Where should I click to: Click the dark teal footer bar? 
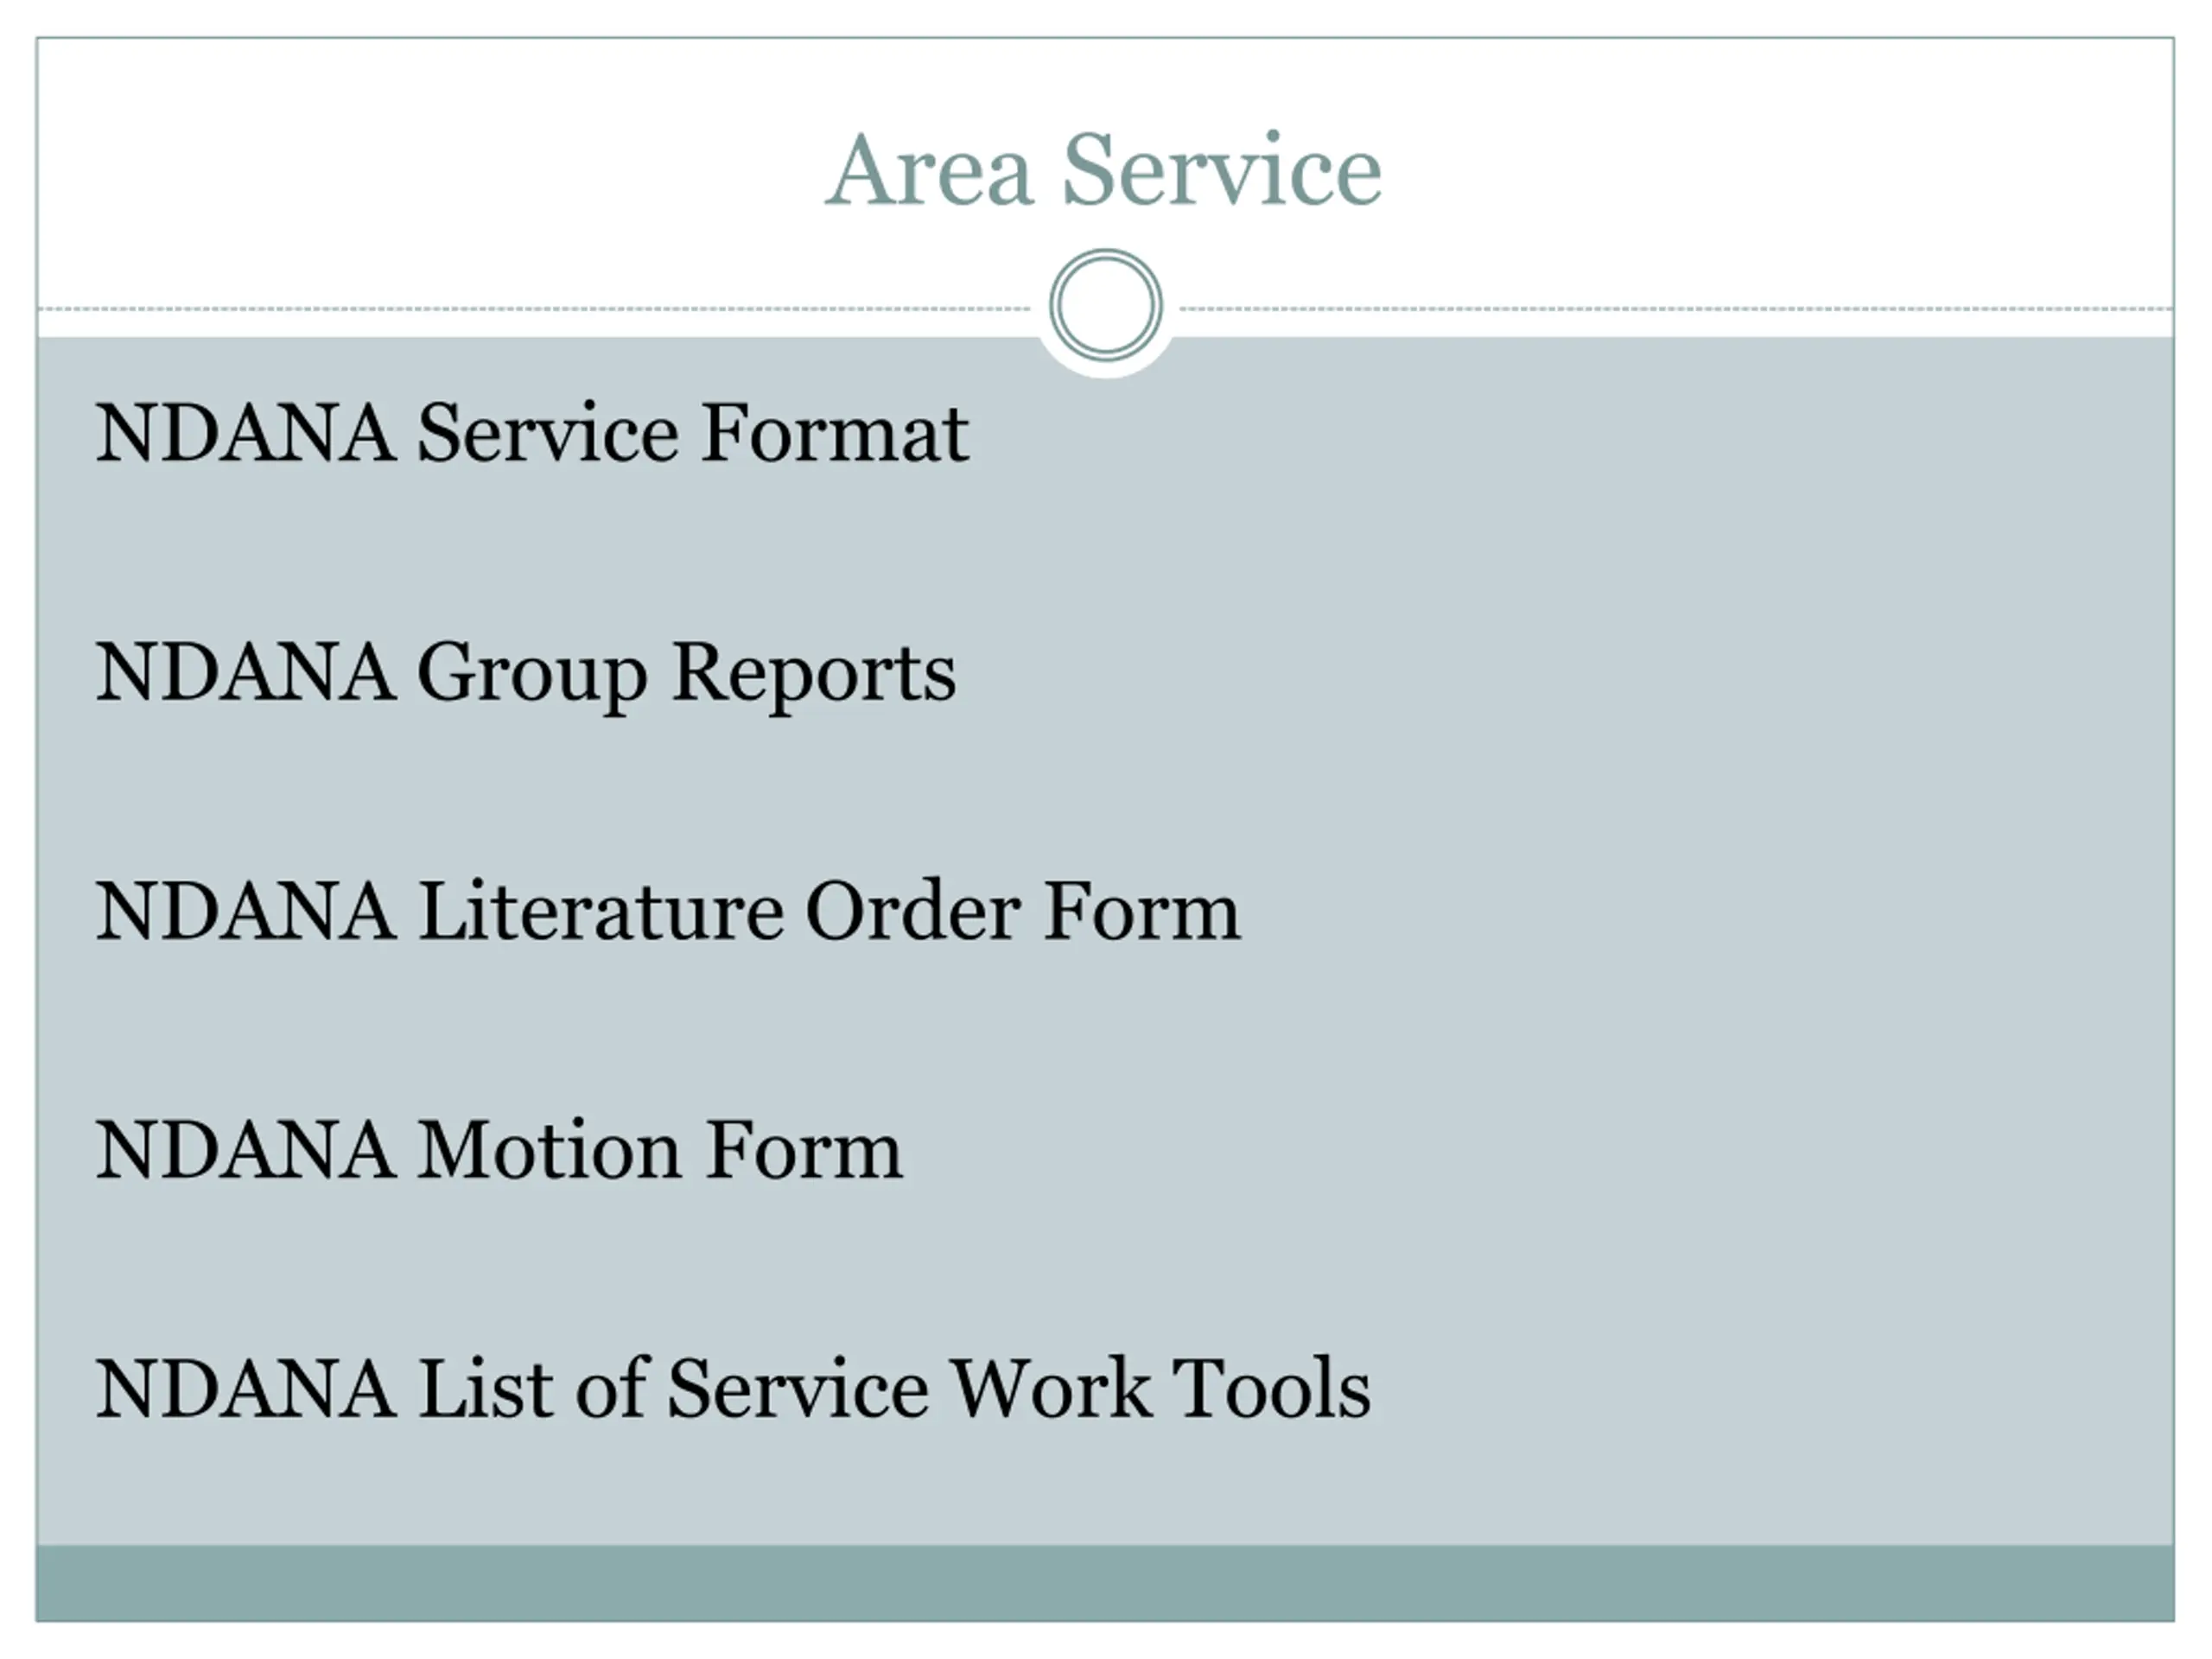click(x=1105, y=1583)
